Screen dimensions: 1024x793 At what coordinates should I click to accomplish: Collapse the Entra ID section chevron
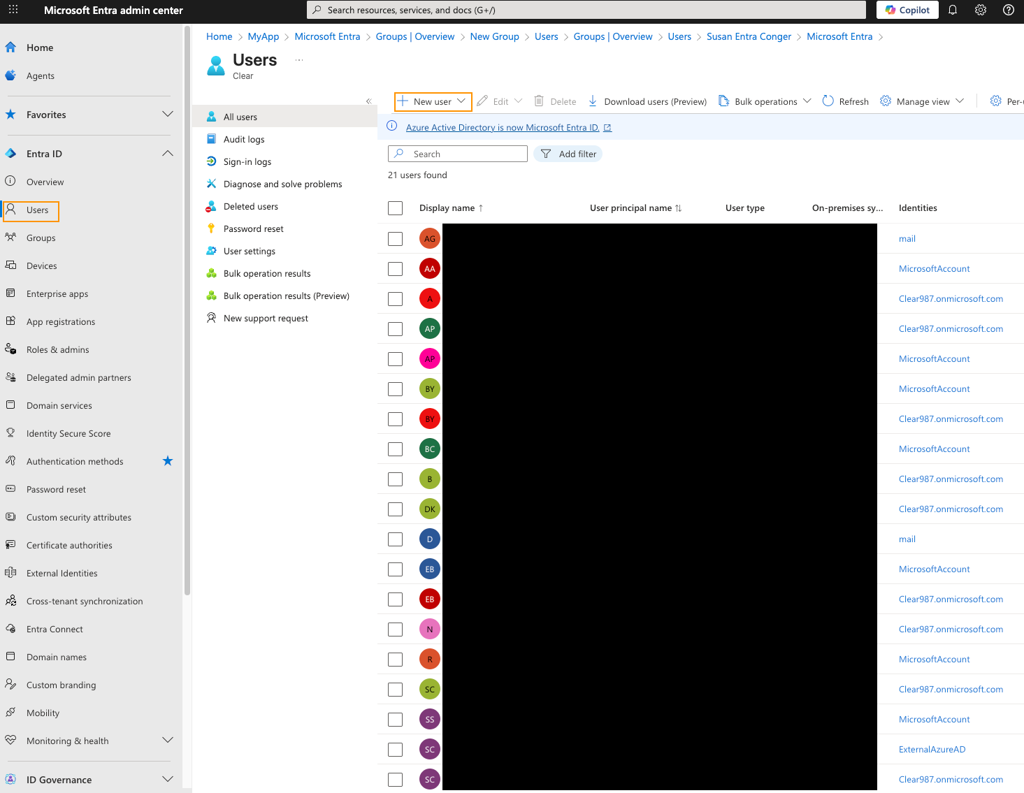[168, 154]
